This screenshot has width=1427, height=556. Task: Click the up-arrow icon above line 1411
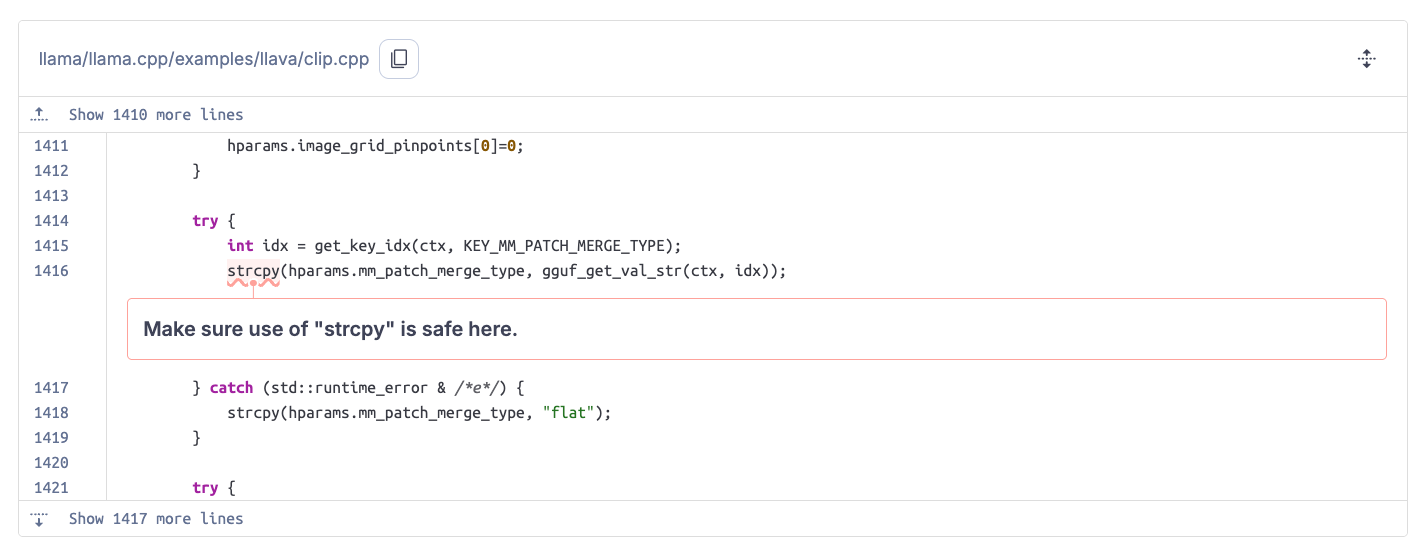click(40, 115)
